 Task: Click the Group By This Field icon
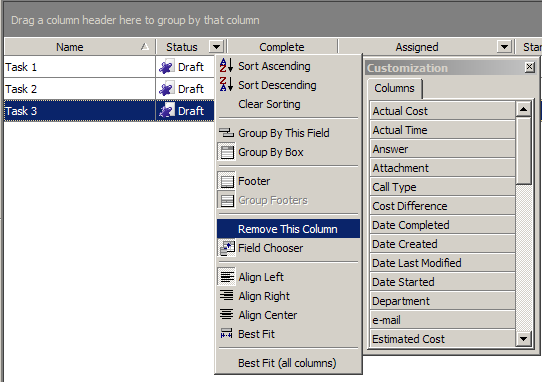pyautogui.click(x=226, y=133)
